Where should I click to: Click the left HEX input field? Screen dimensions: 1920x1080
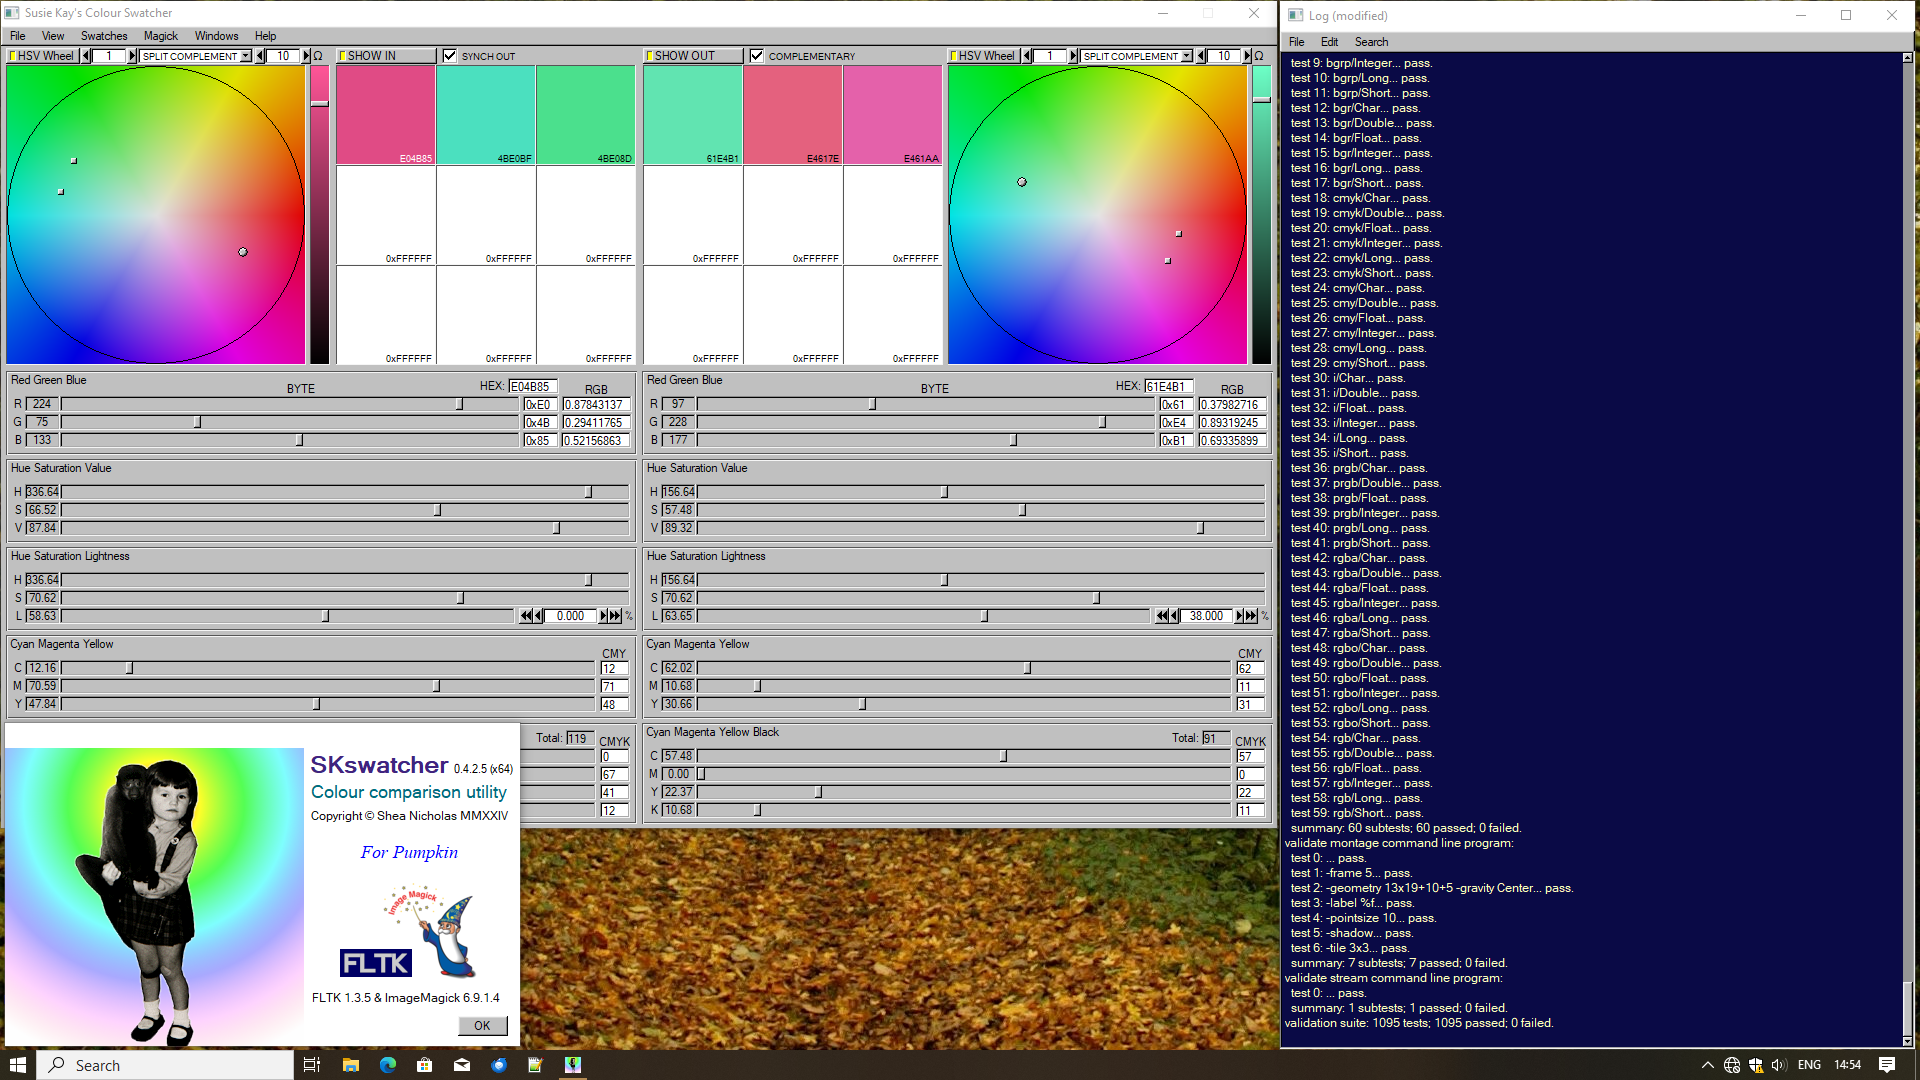click(x=531, y=386)
